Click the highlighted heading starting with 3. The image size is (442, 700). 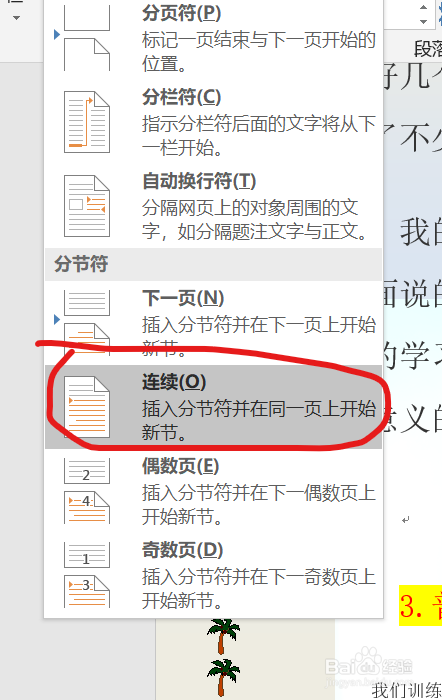click(420, 605)
